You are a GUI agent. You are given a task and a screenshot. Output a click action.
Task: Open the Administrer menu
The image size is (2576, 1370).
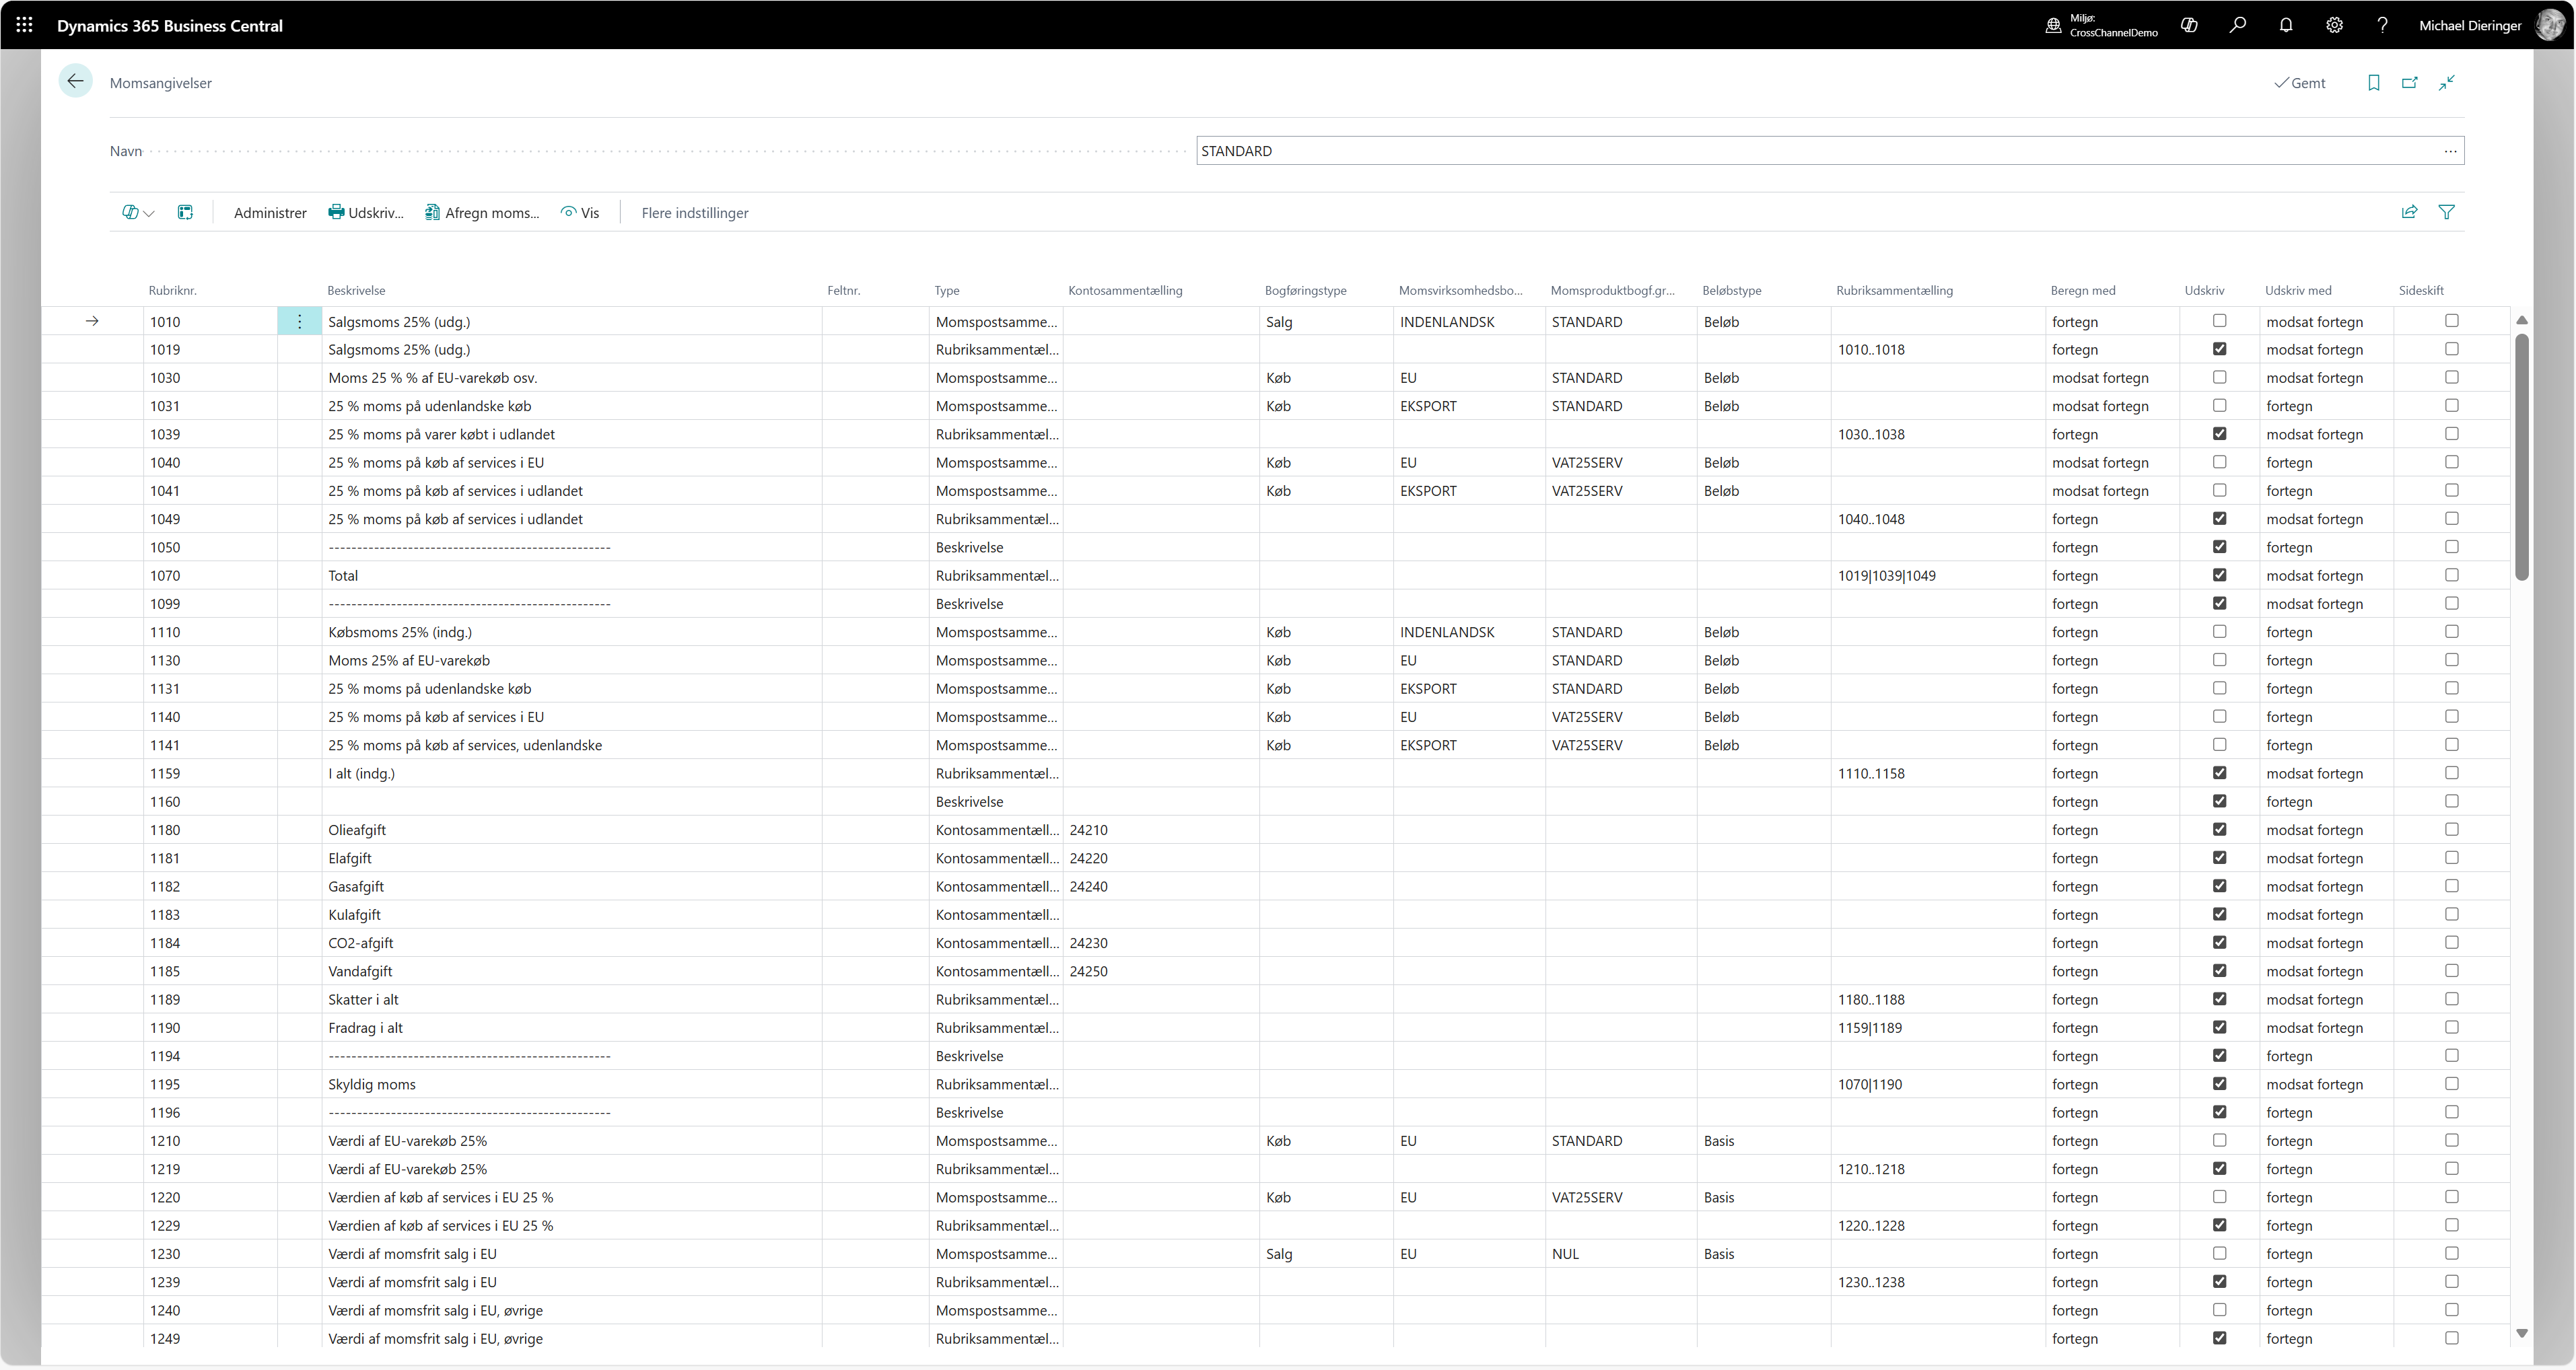[x=270, y=213]
